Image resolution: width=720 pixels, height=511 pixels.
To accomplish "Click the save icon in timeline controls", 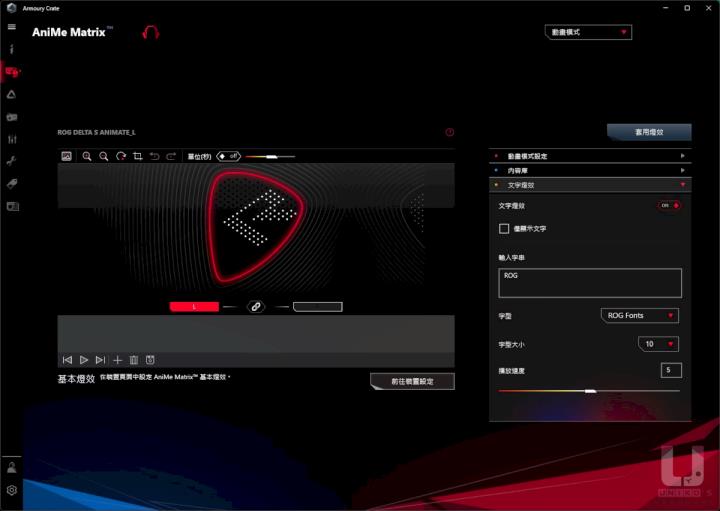I will click(150, 360).
